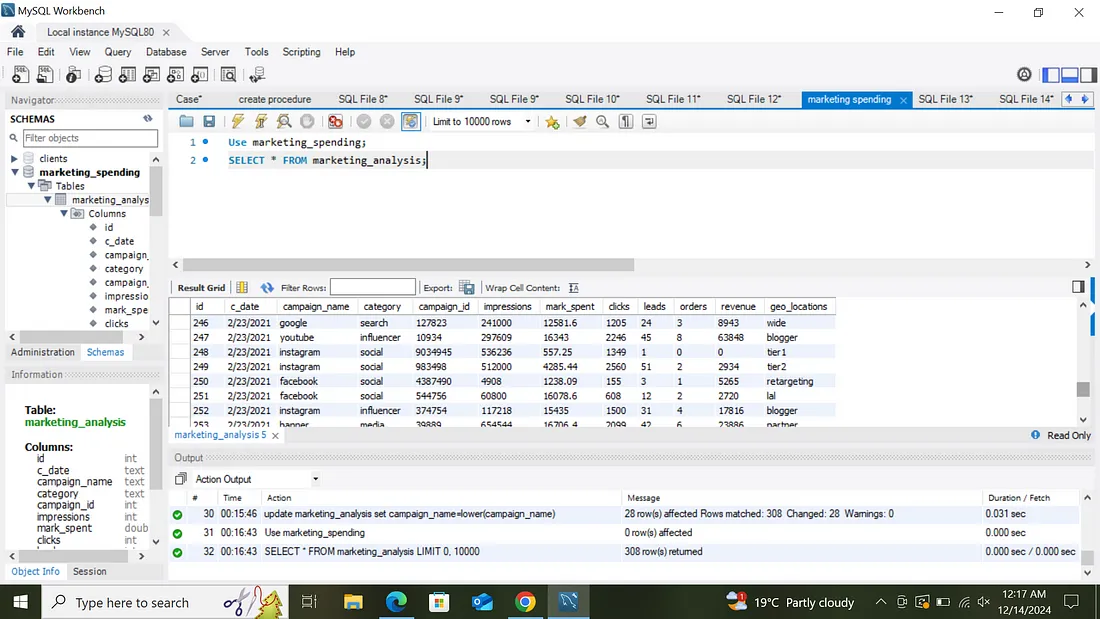Click the add to snippets star icon

[x=552, y=121]
